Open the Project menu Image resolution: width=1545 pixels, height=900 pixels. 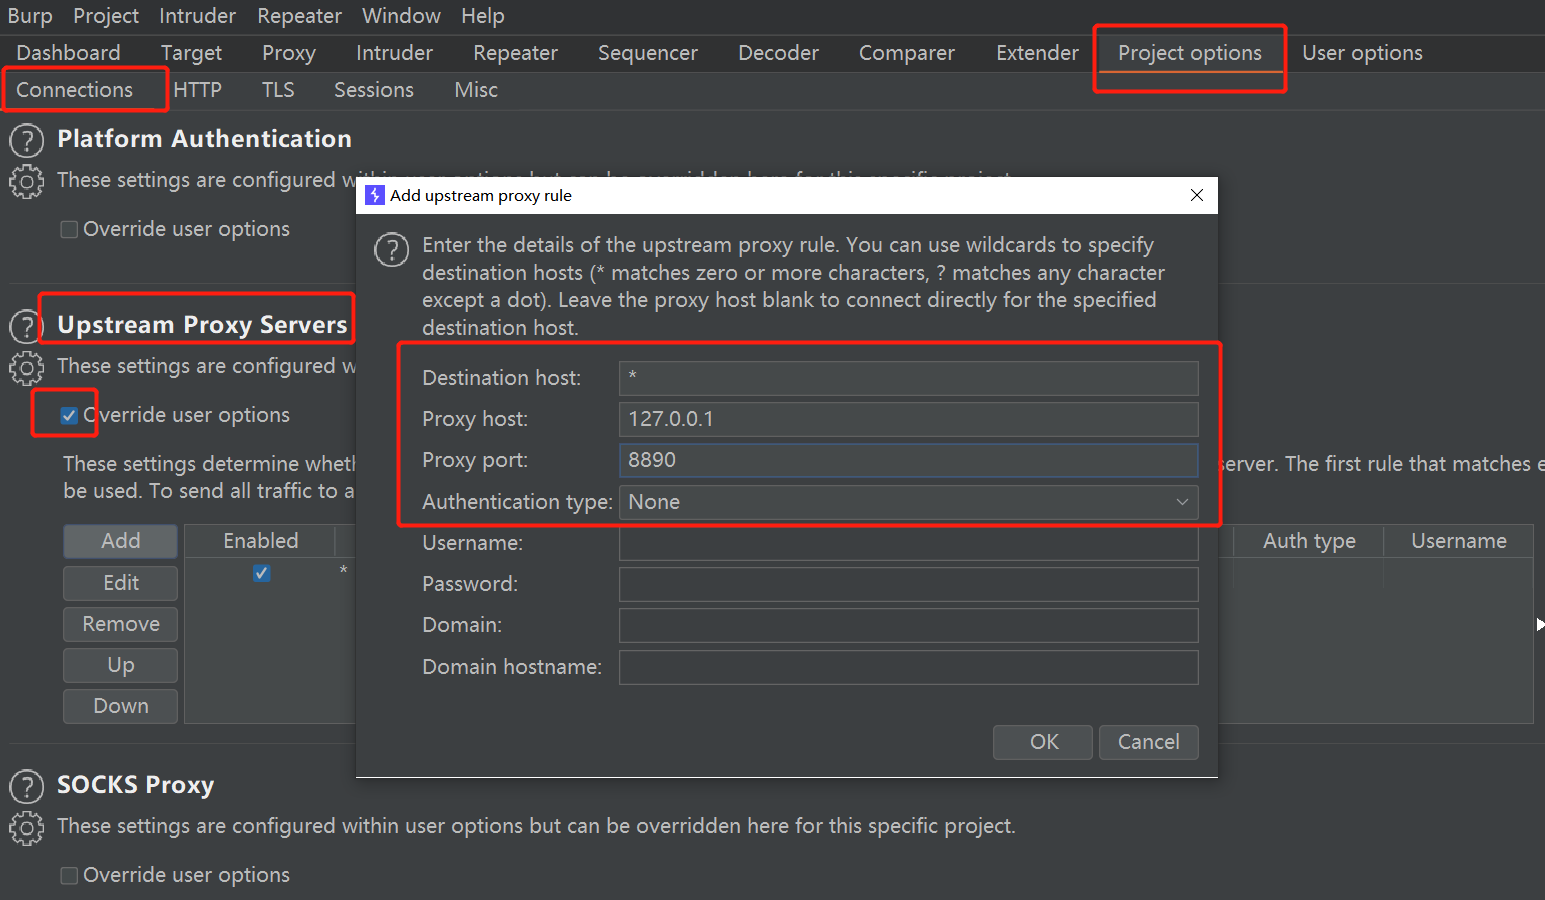106,16
